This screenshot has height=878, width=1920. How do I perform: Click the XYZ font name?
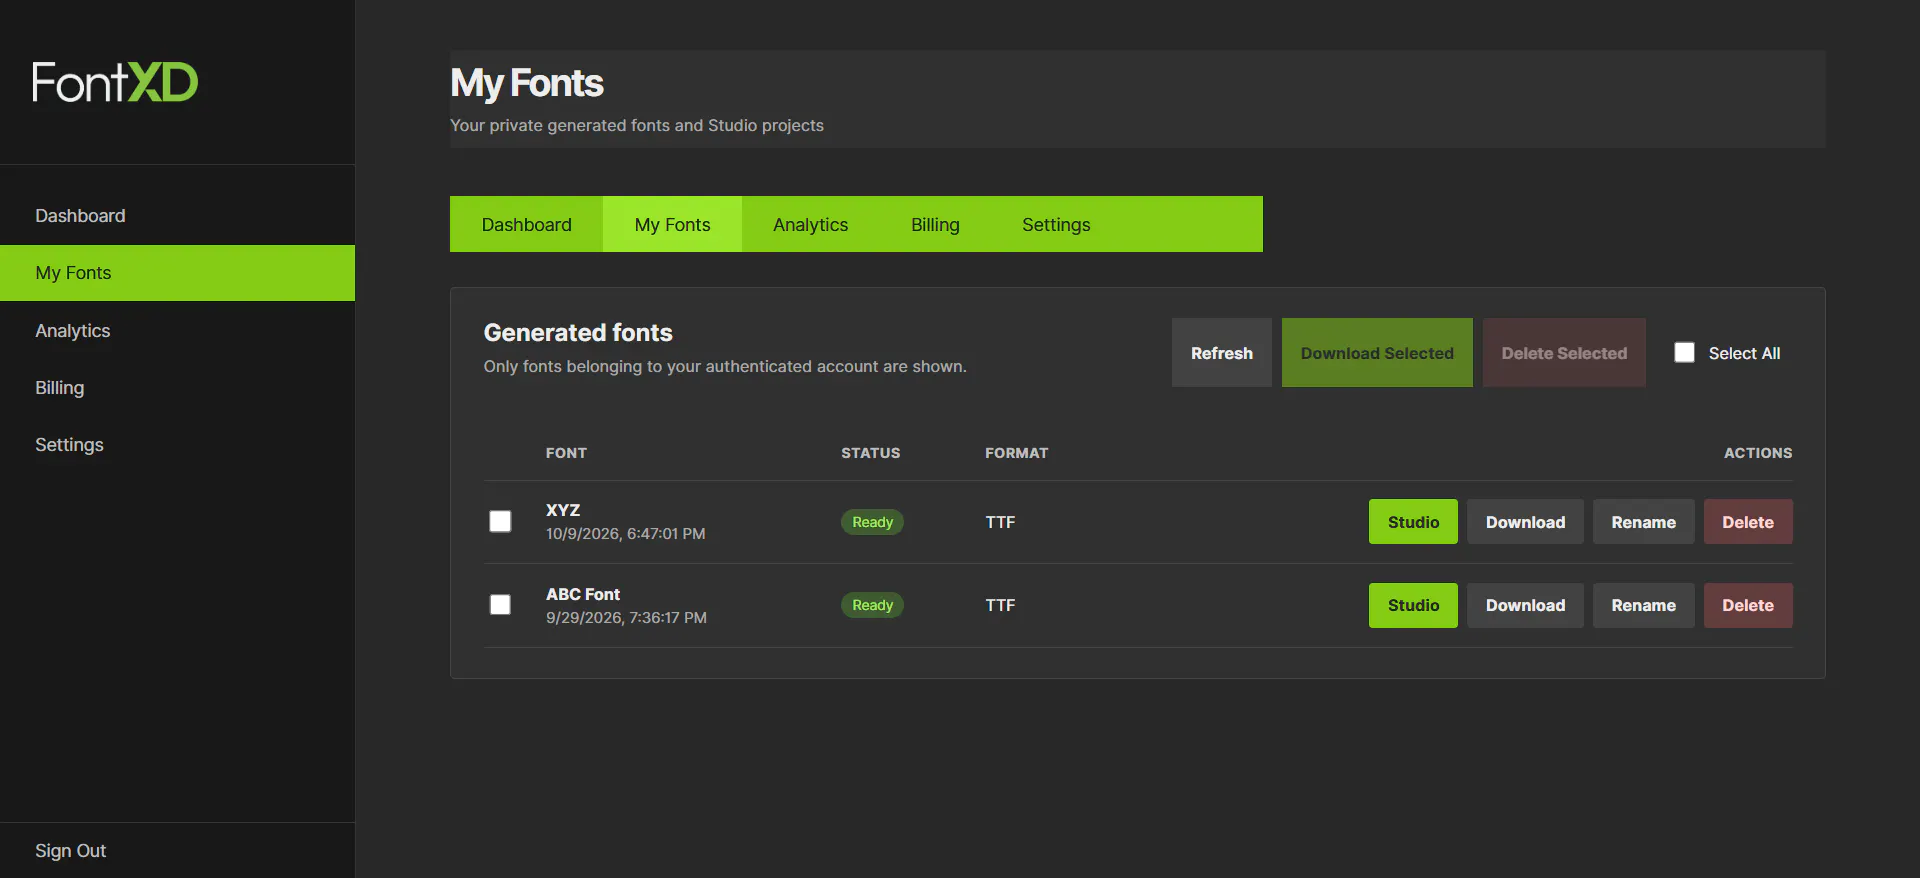pos(563,510)
